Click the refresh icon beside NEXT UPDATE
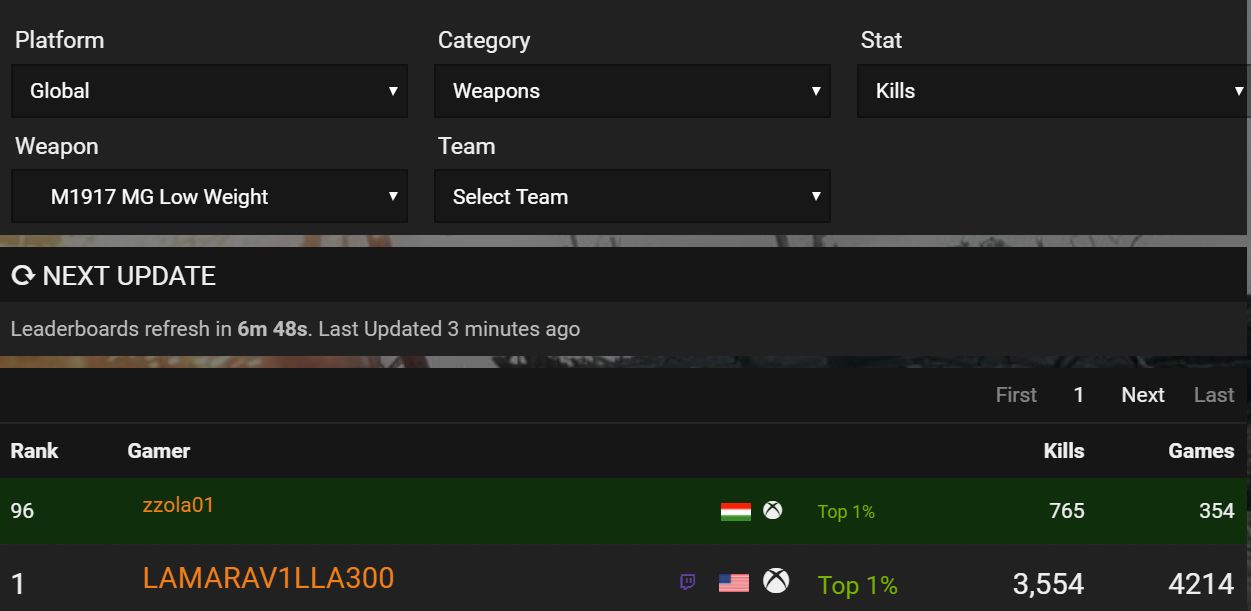Viewport: 1251px width, 611px height. (23, 276)
